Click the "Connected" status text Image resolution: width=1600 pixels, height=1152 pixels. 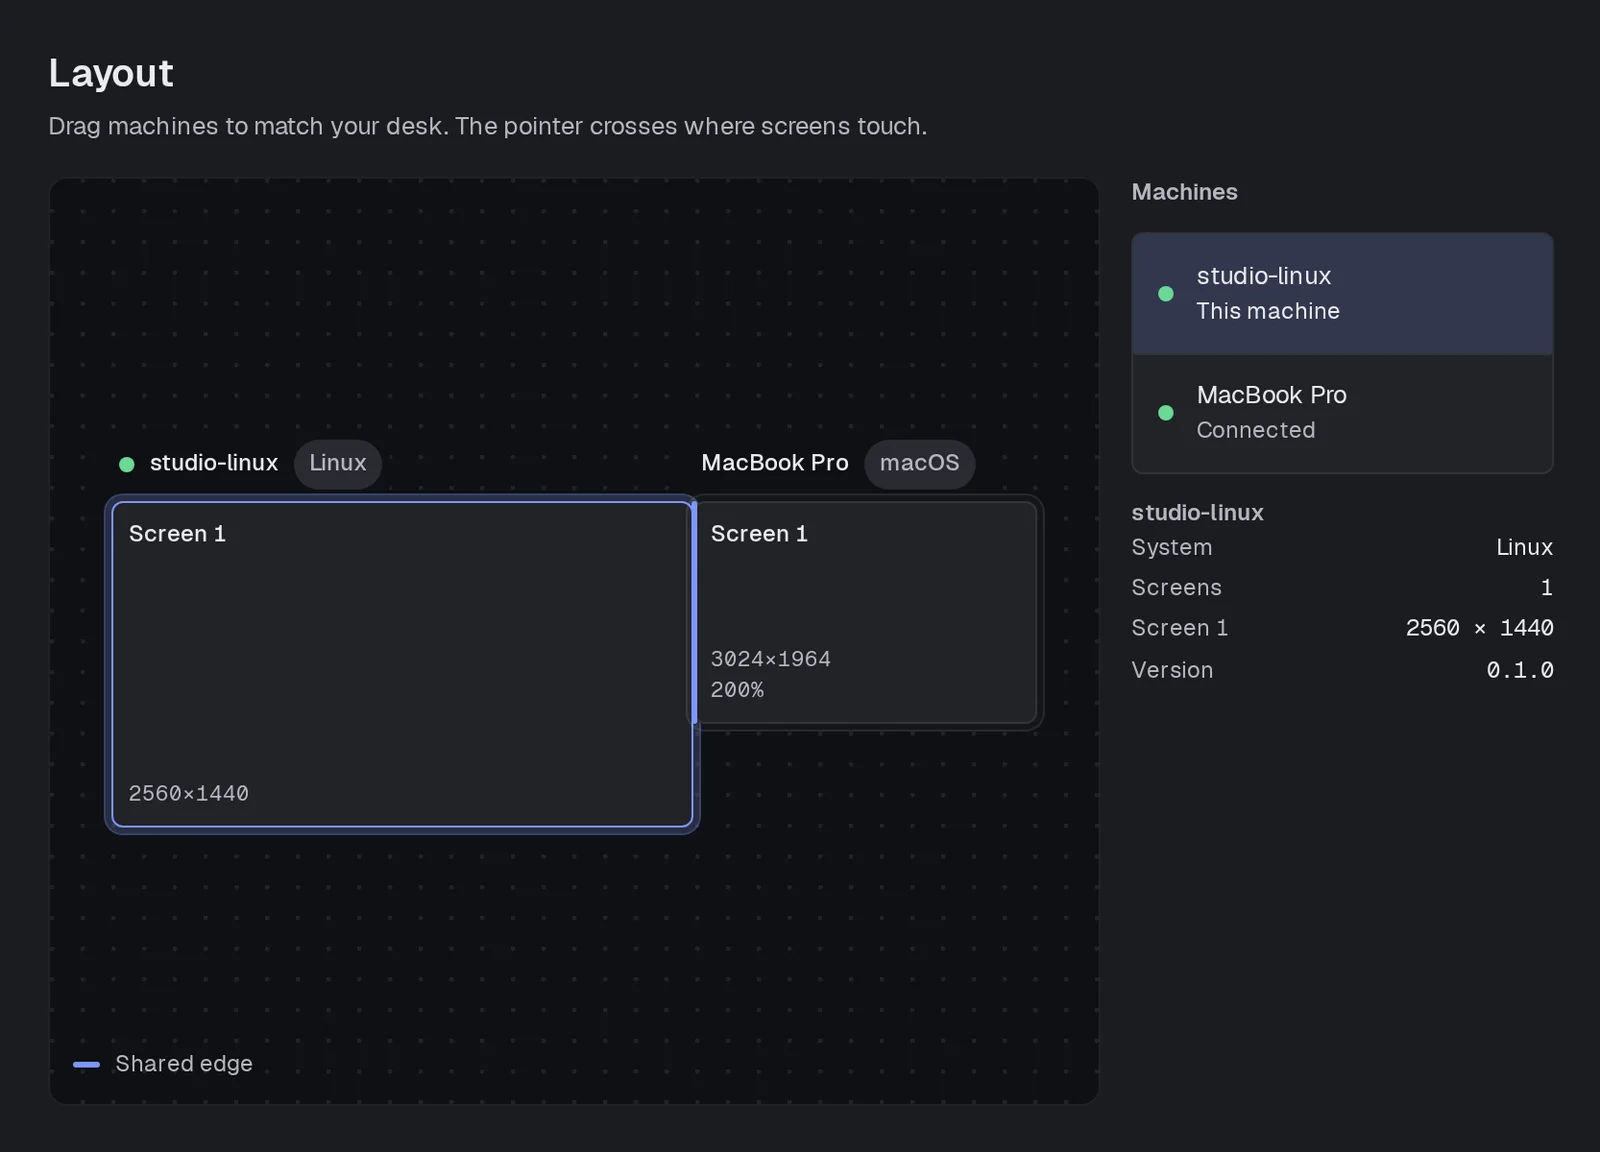[x=1256, y=430]
